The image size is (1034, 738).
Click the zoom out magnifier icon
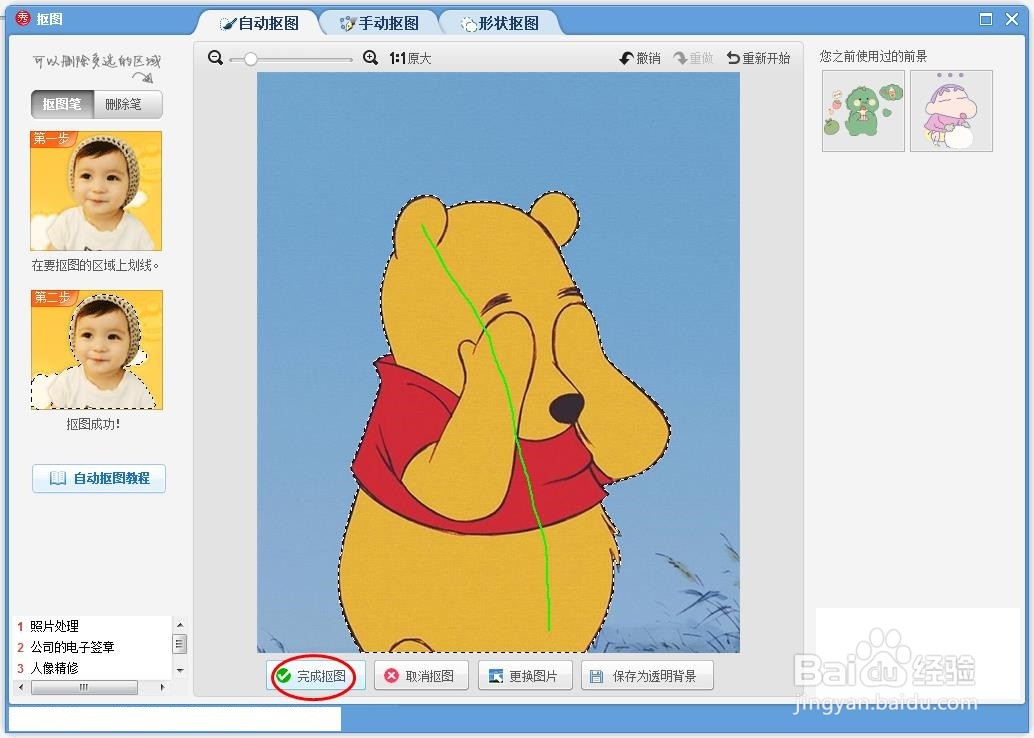pyautogui.click(x=215, y=58)
